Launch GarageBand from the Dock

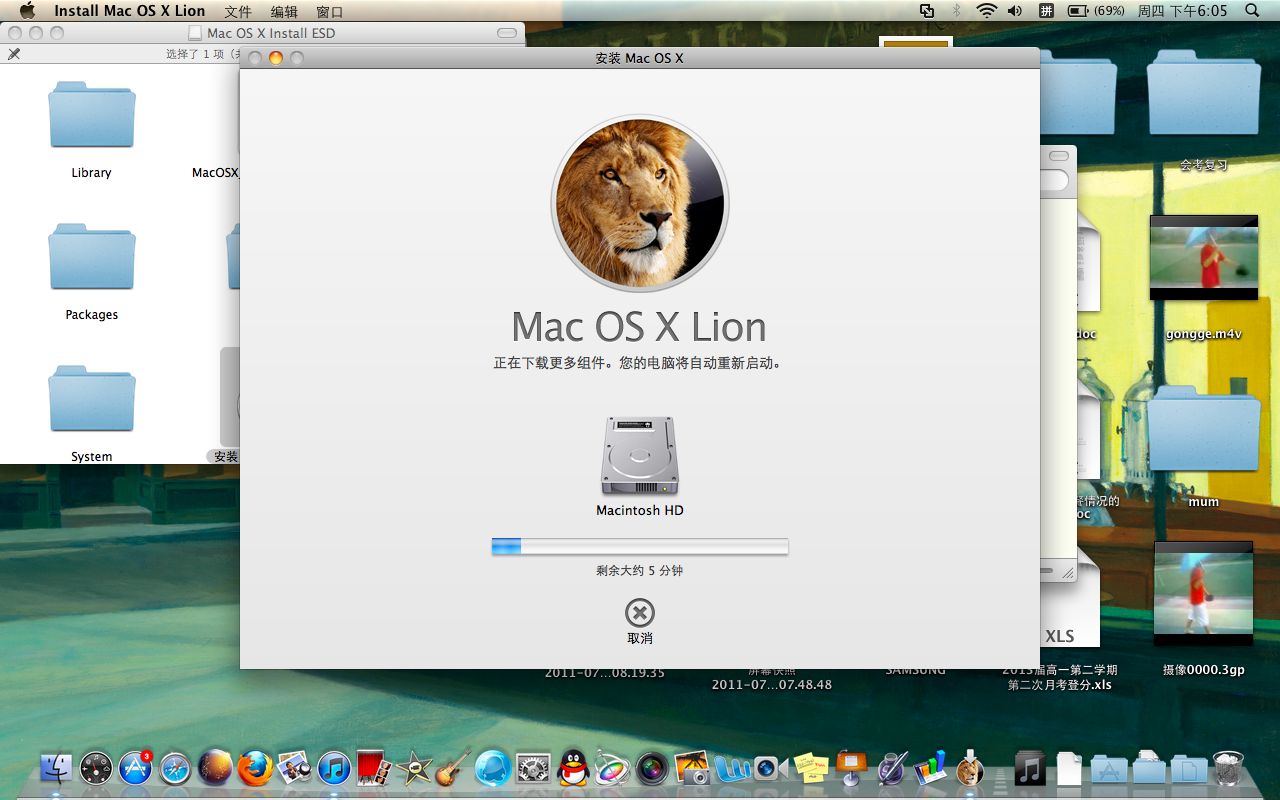[x=452, y=768]
